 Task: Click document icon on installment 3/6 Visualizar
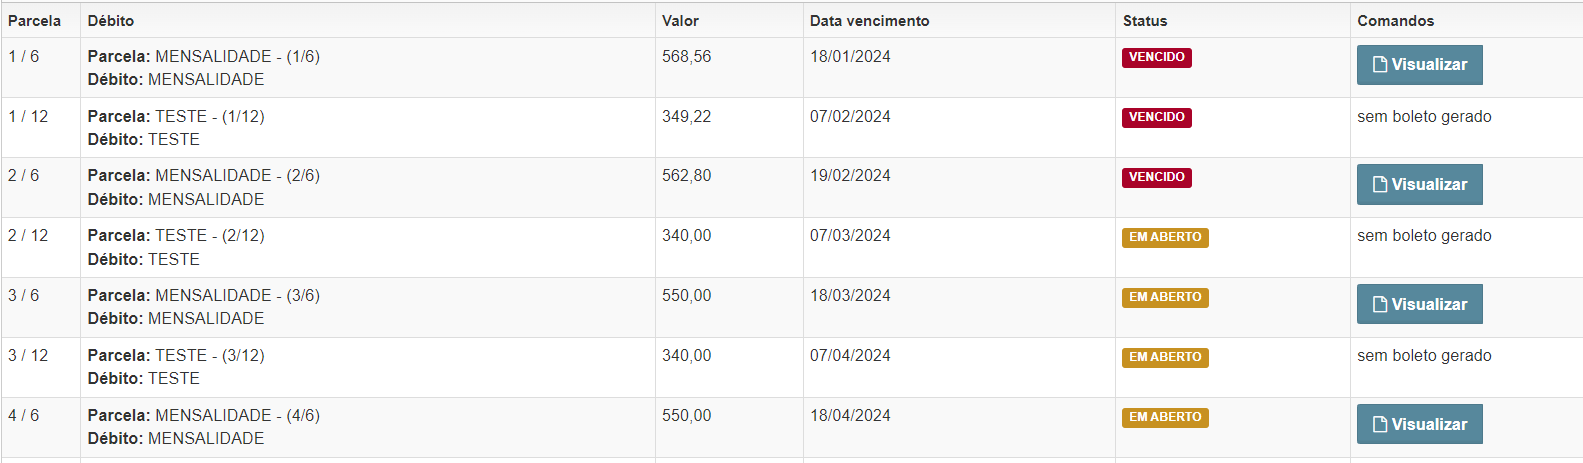1380,305
